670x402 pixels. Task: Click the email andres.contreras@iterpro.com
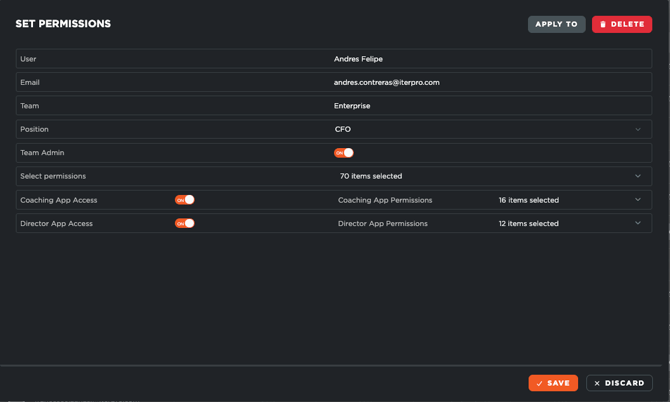pyautogui.click(x=387, y=82)
